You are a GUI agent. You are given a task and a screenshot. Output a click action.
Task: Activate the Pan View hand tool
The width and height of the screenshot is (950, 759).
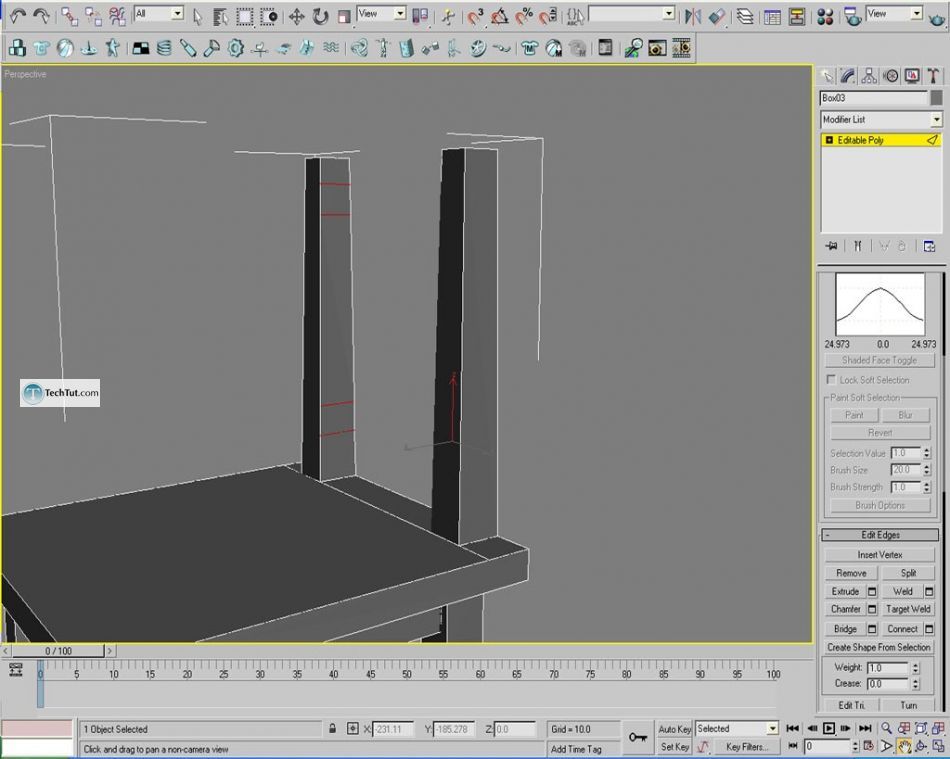pyautogui.click(x=904, y=746)
